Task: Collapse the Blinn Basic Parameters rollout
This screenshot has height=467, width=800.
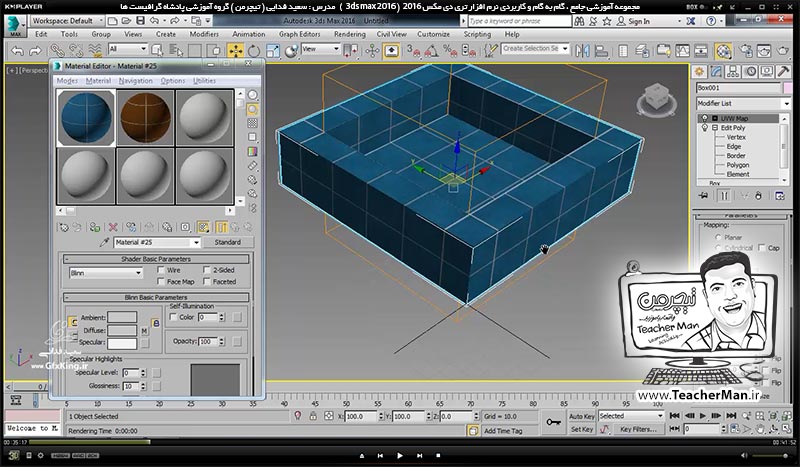Action: point(156,297)
